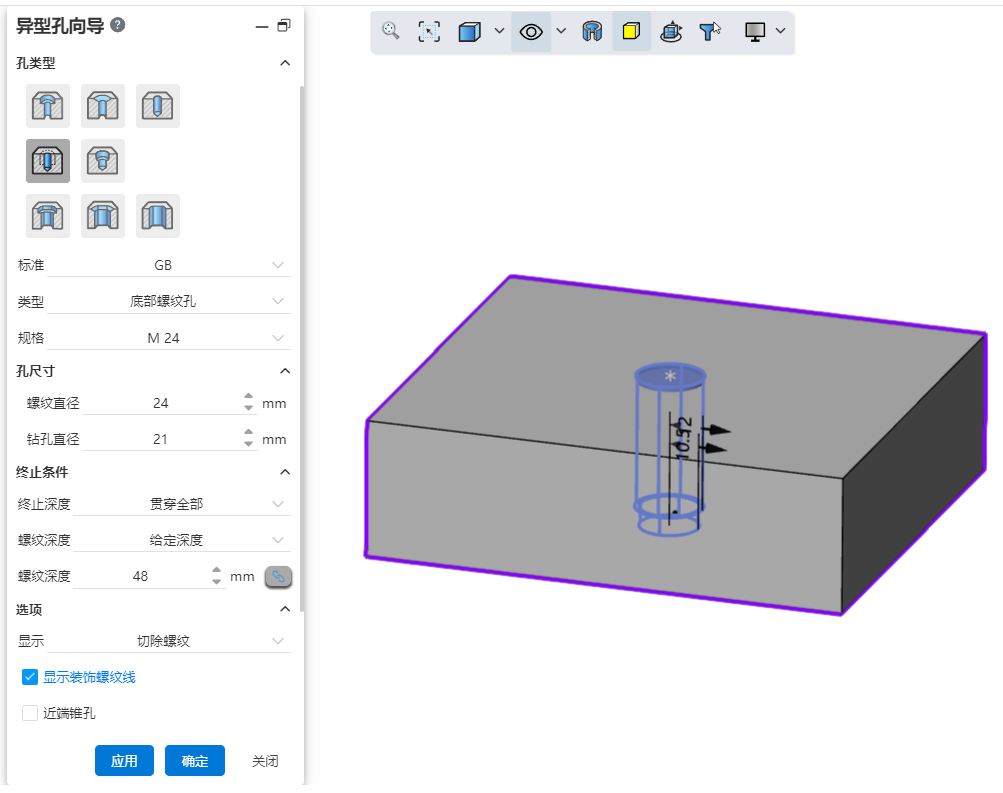Image resolution: width=1003 pixels, height=793 pixels.
Task: Toggle the thread depth link button
Action: pyautogui.click(x=278, y=576)
